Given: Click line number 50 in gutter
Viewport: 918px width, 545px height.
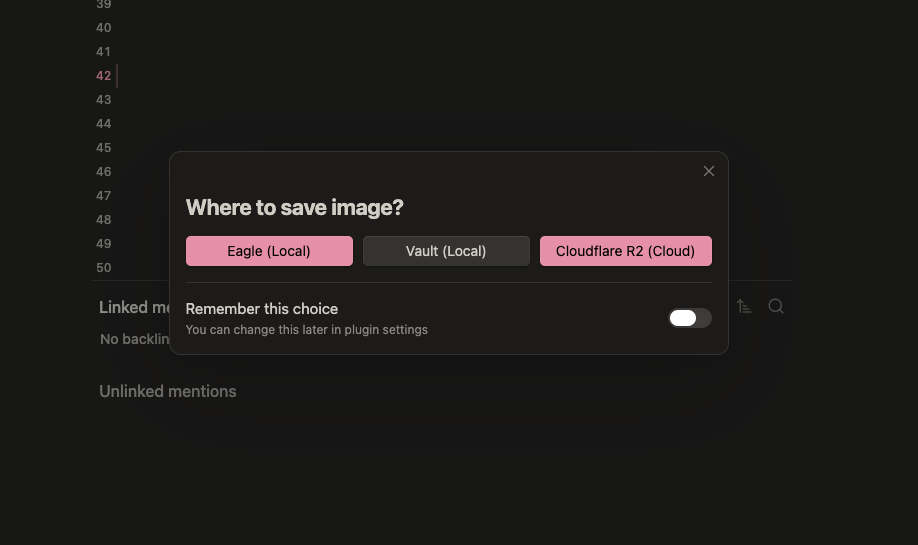Looking at the screenshot, I should click(104, 268).
